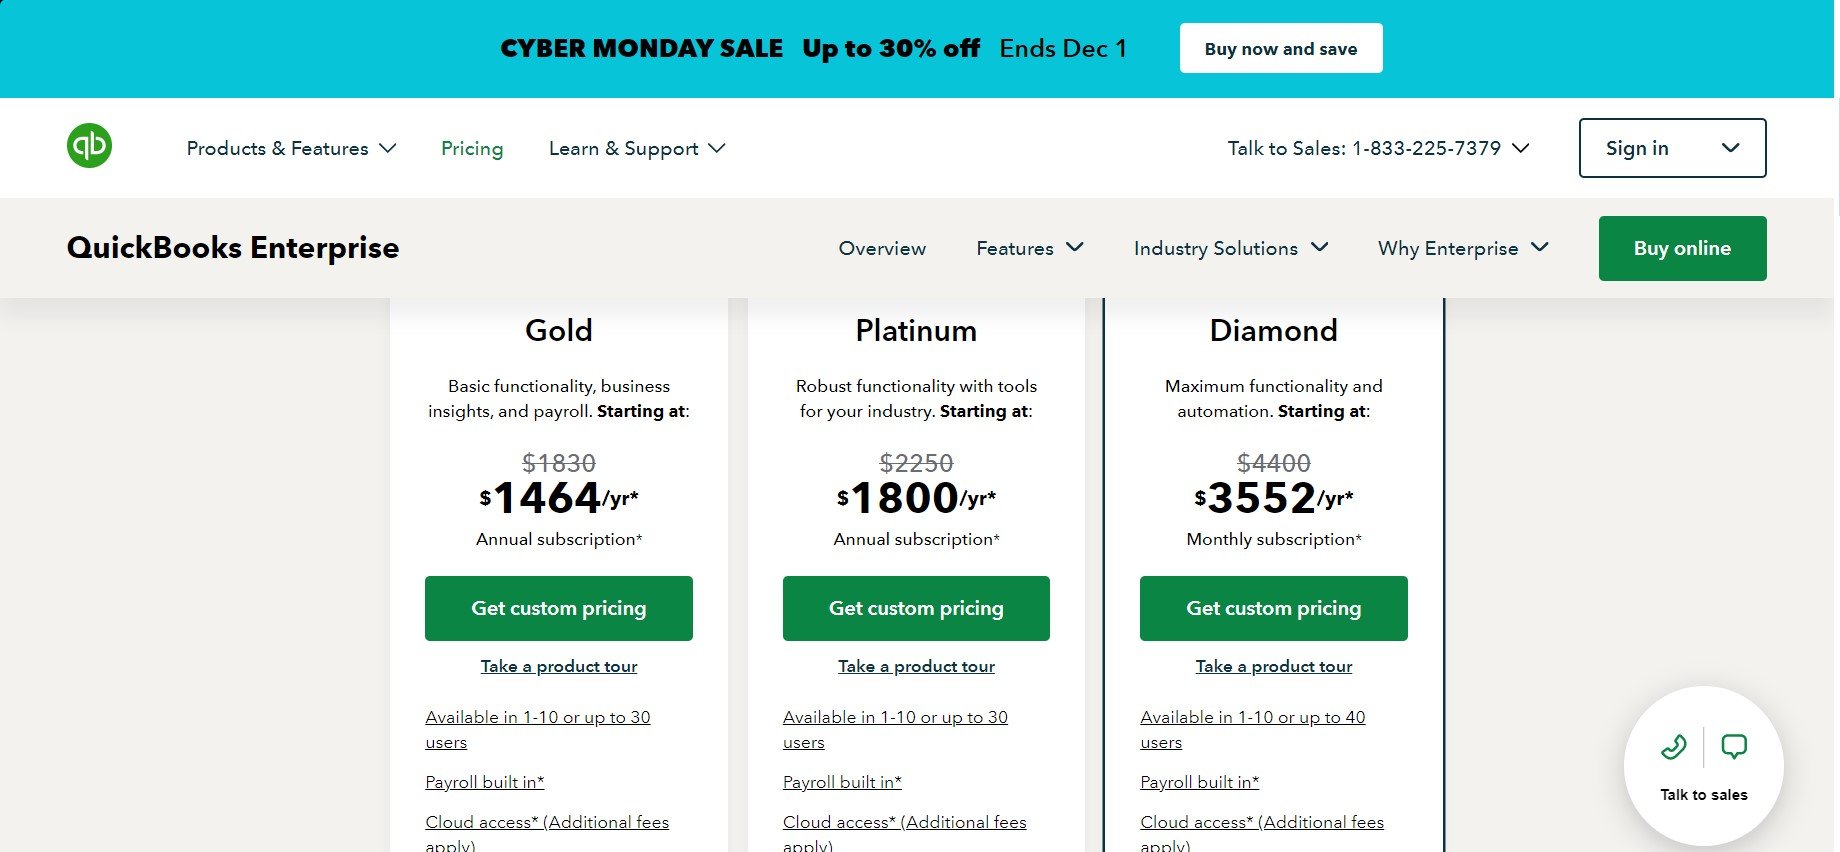1840x852 pixels.
Task: Get custom pricing for Diamond plan
Action: click(x=1274, y=608)
